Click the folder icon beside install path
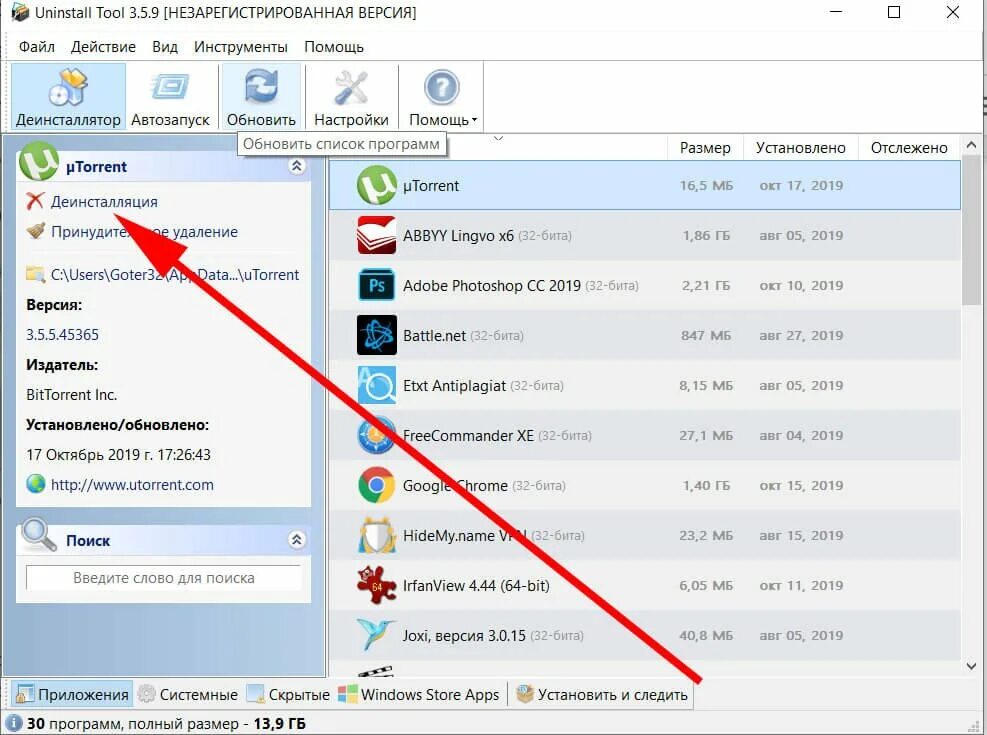Image resolution: width=987 pixels, height=735 pixels. point(35,274)
